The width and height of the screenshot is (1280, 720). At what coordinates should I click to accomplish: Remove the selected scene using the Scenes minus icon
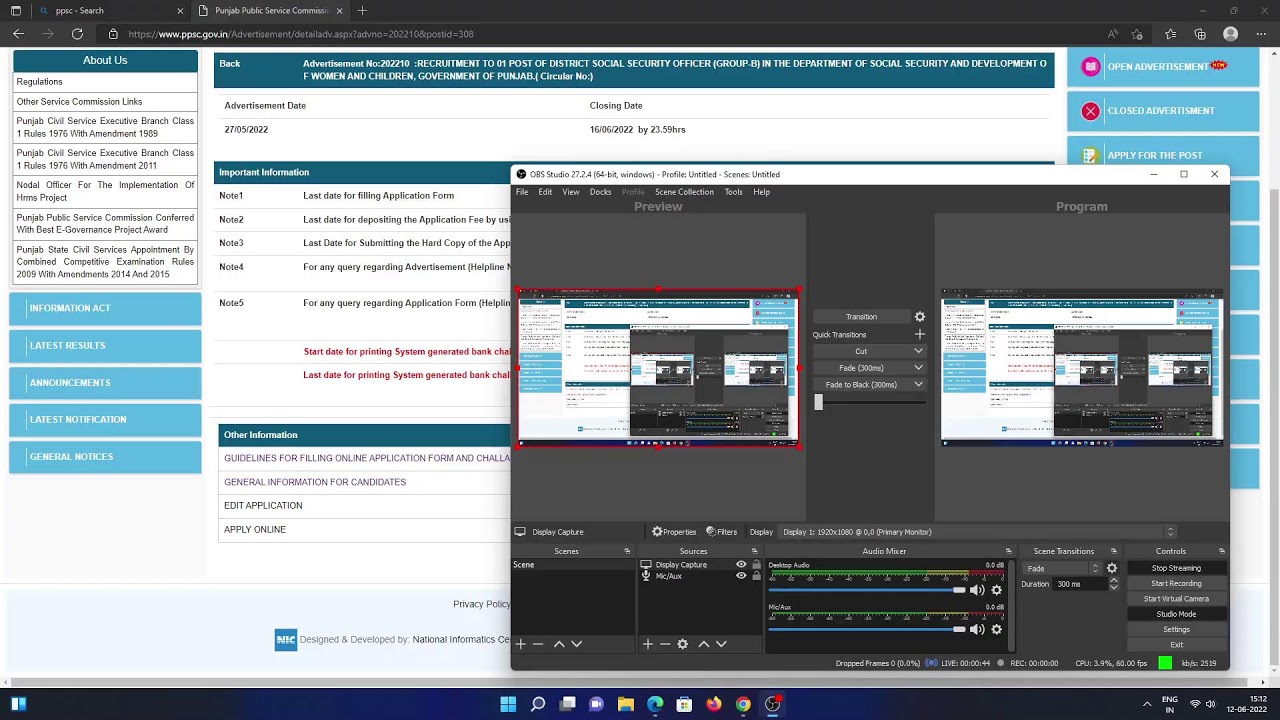click(x=538, y=644)
